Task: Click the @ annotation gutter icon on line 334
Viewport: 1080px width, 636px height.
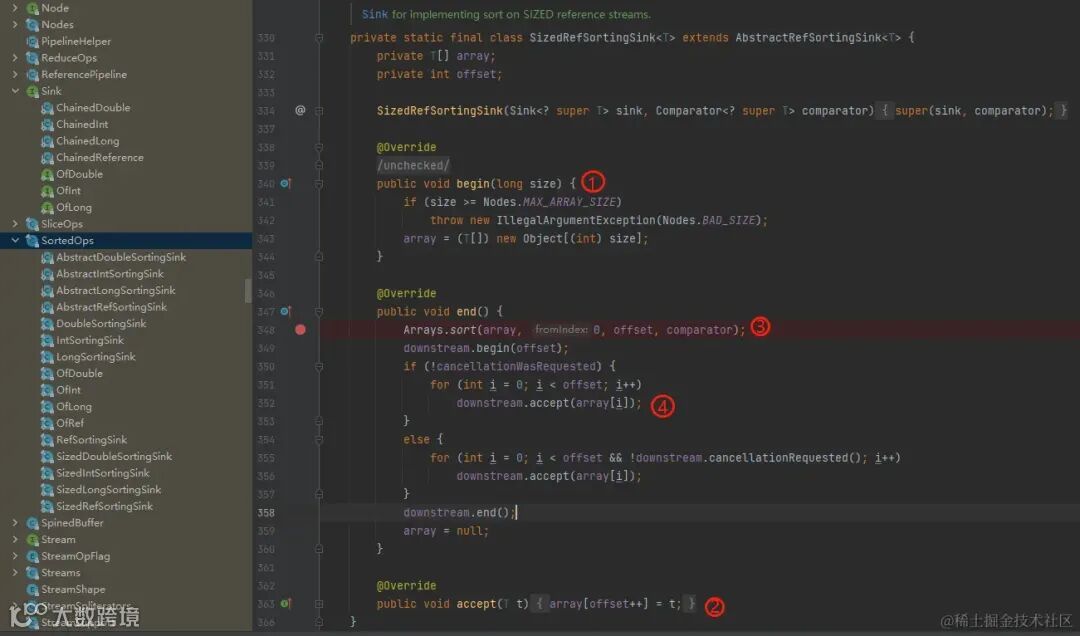Action: (300, 110)
